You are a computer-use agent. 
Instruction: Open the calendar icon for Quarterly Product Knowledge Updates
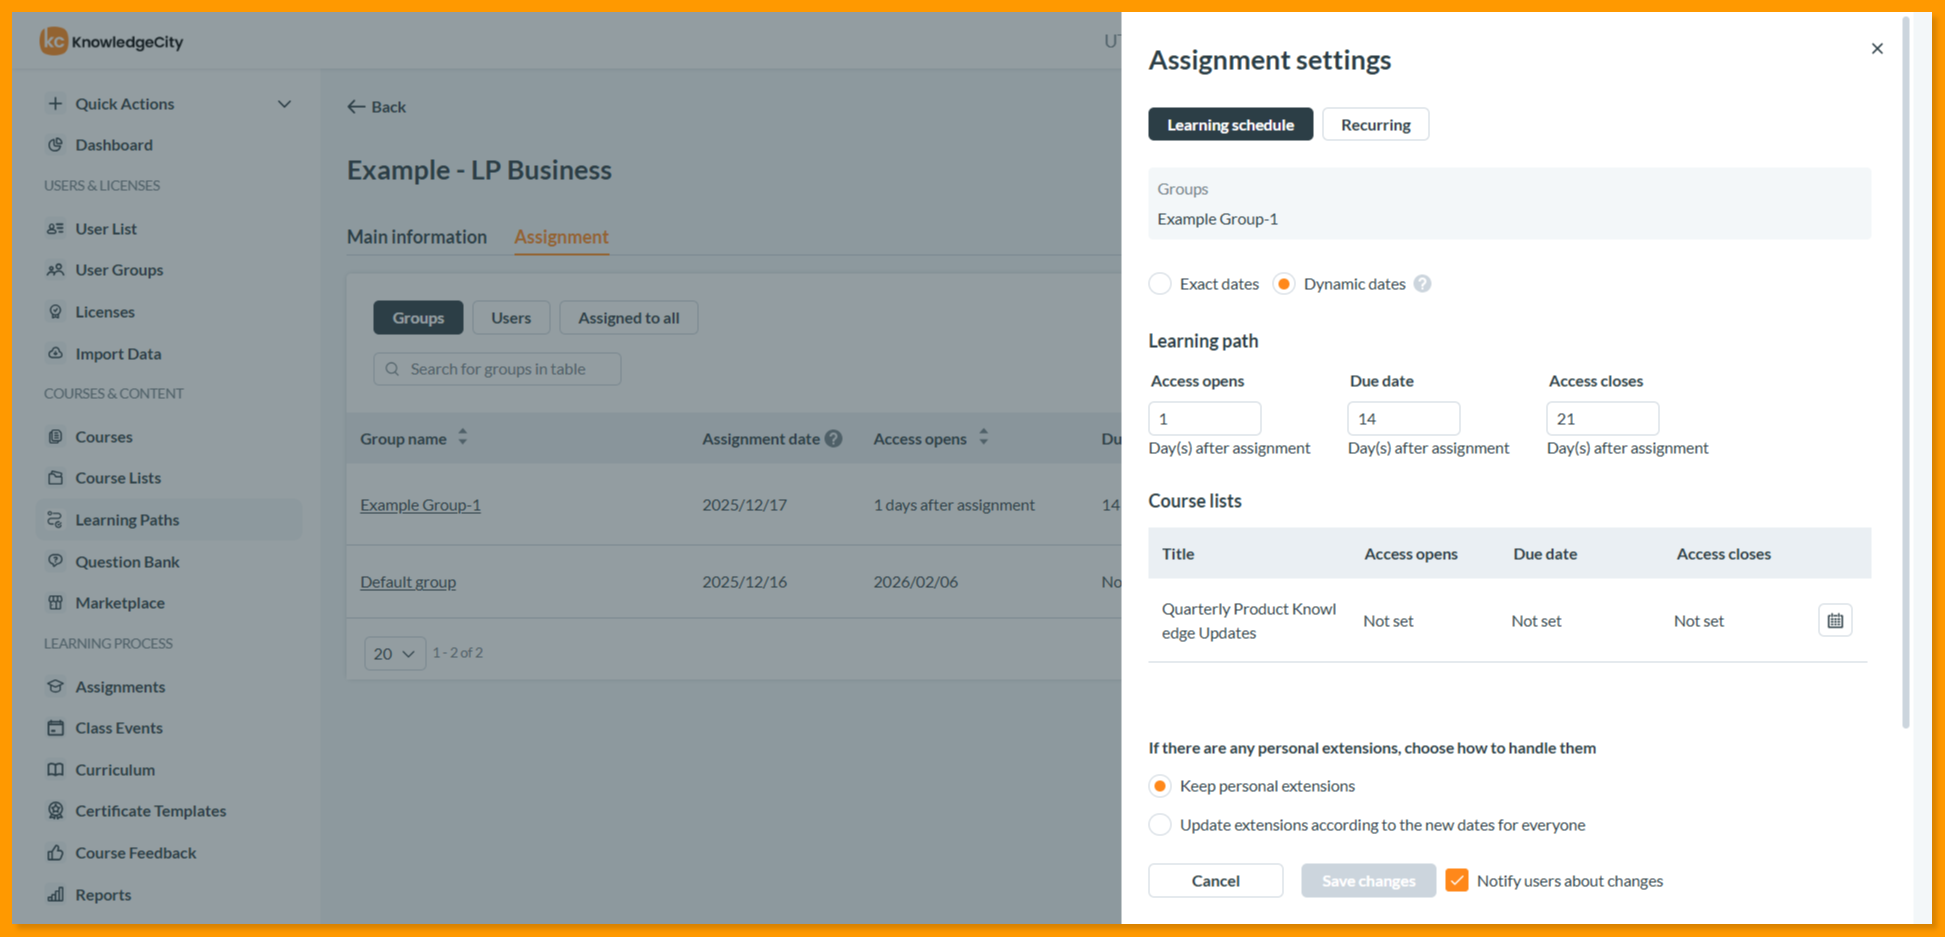[1835, 621]
